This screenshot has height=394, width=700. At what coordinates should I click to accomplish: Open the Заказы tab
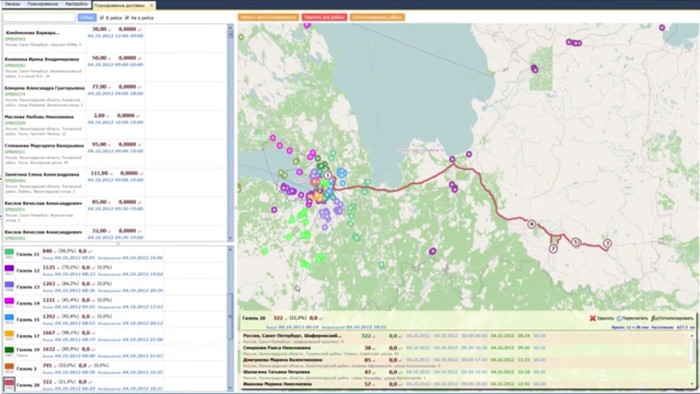(x=12, y=4)
